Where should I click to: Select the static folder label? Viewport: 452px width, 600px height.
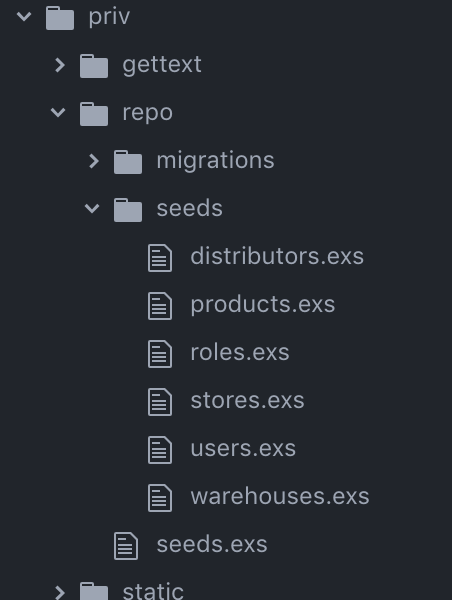point(153,592)
